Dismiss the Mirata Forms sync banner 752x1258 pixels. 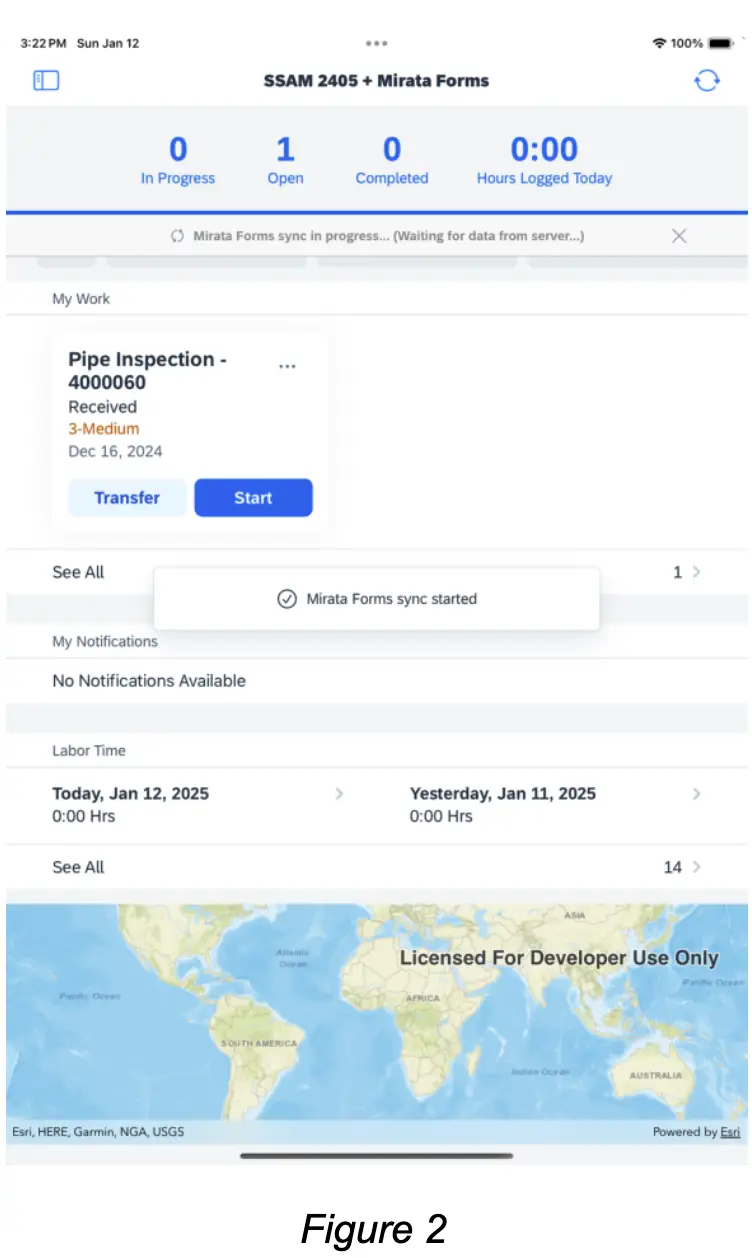click(679, 236)
